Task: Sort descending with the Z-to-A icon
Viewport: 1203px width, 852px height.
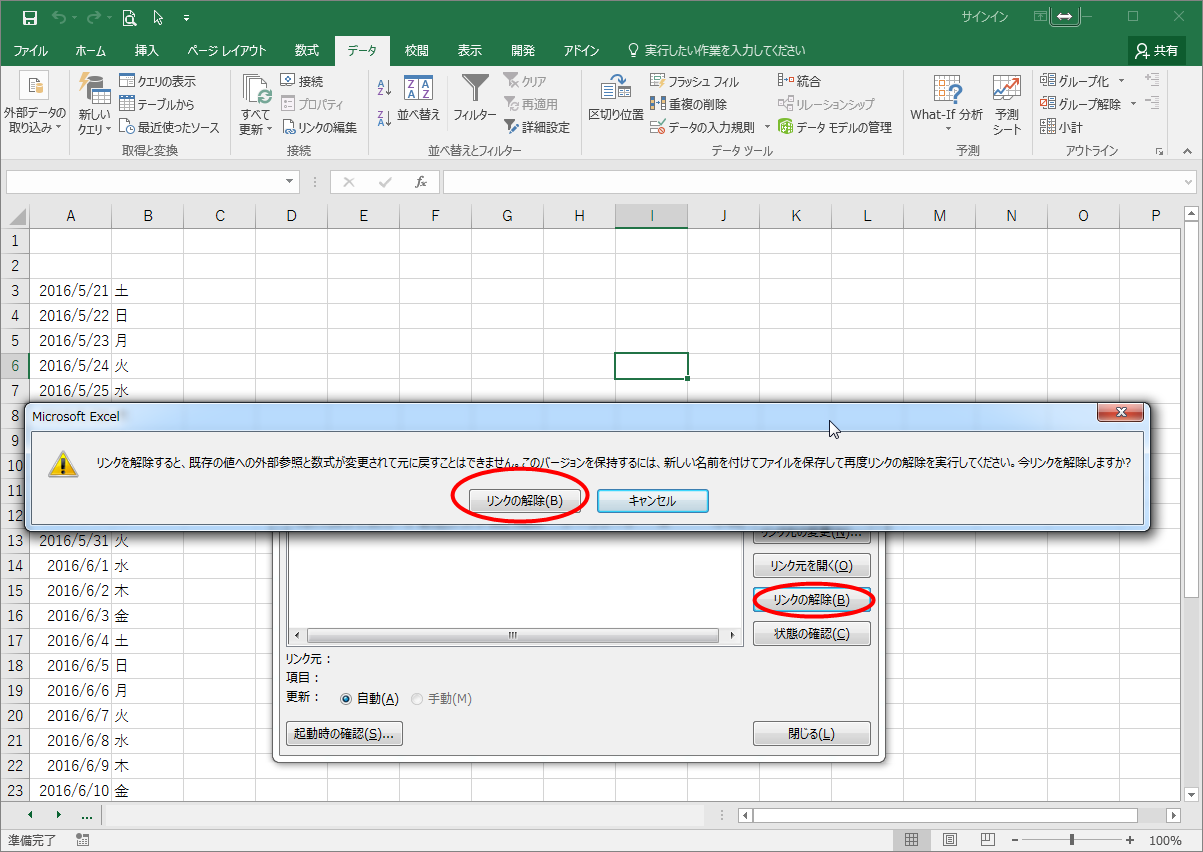Action: 385,118
